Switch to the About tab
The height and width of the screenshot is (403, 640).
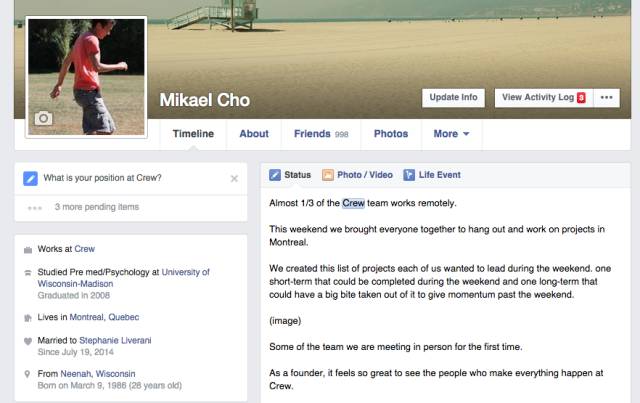tap(254, 134)
